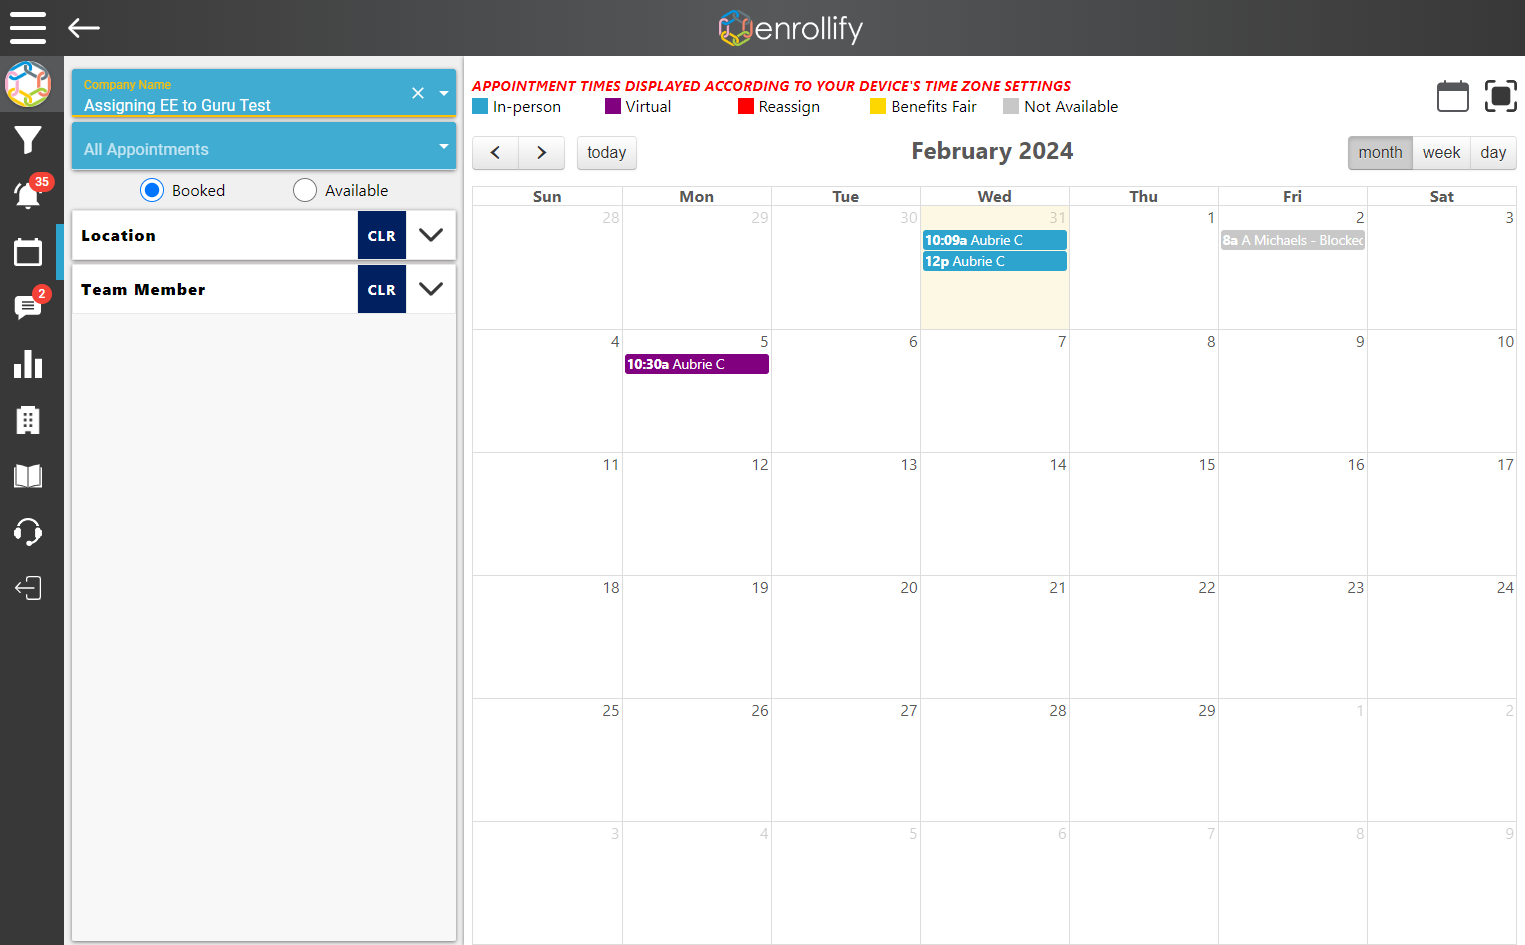Select February 9 day cell
The height and width of the screenshot is (945, 1525).
1293,391
